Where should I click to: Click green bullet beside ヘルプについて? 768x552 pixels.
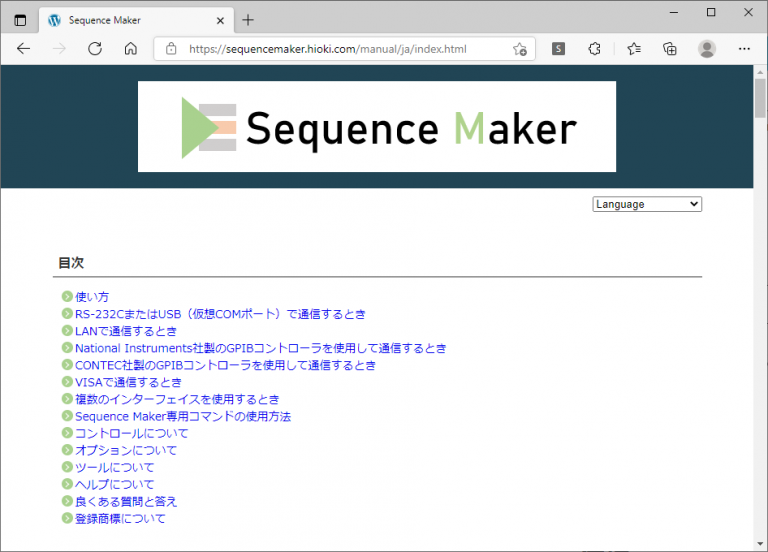click(67, 484)
